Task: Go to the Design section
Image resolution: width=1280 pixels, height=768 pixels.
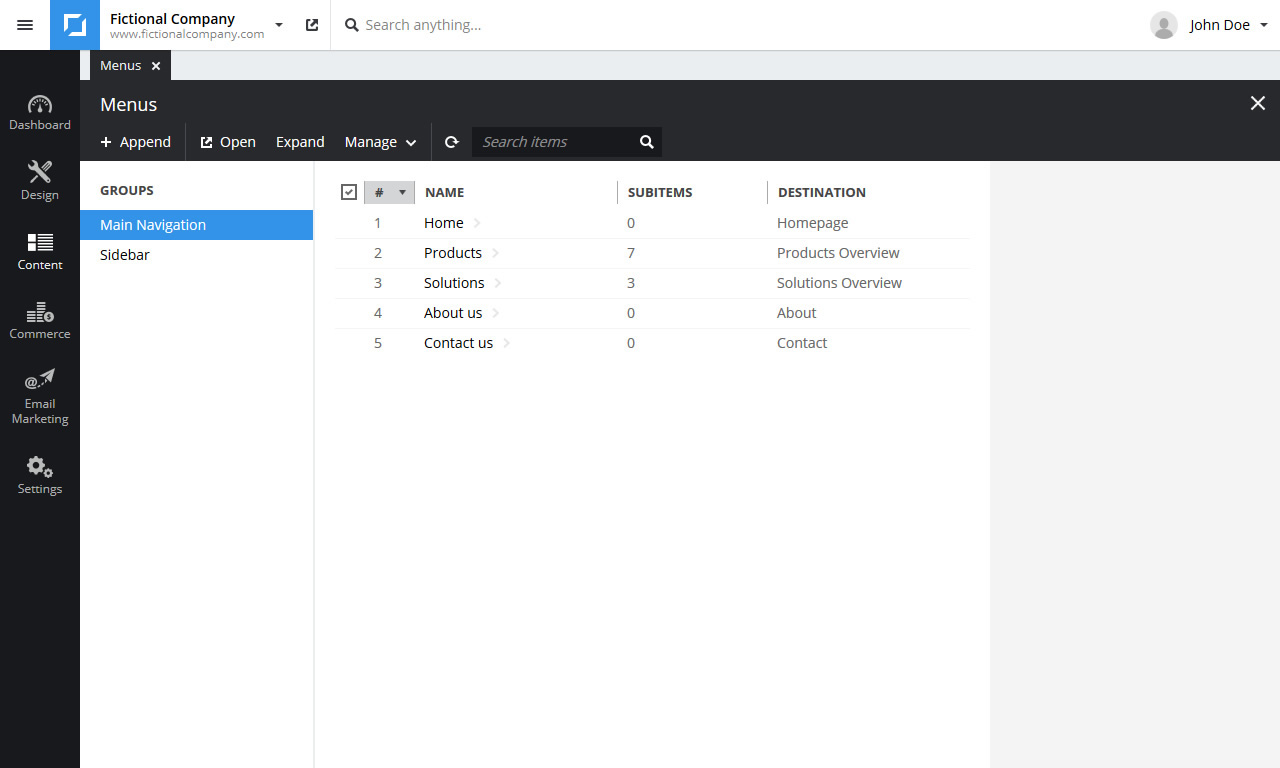Action: pos(40,181)
